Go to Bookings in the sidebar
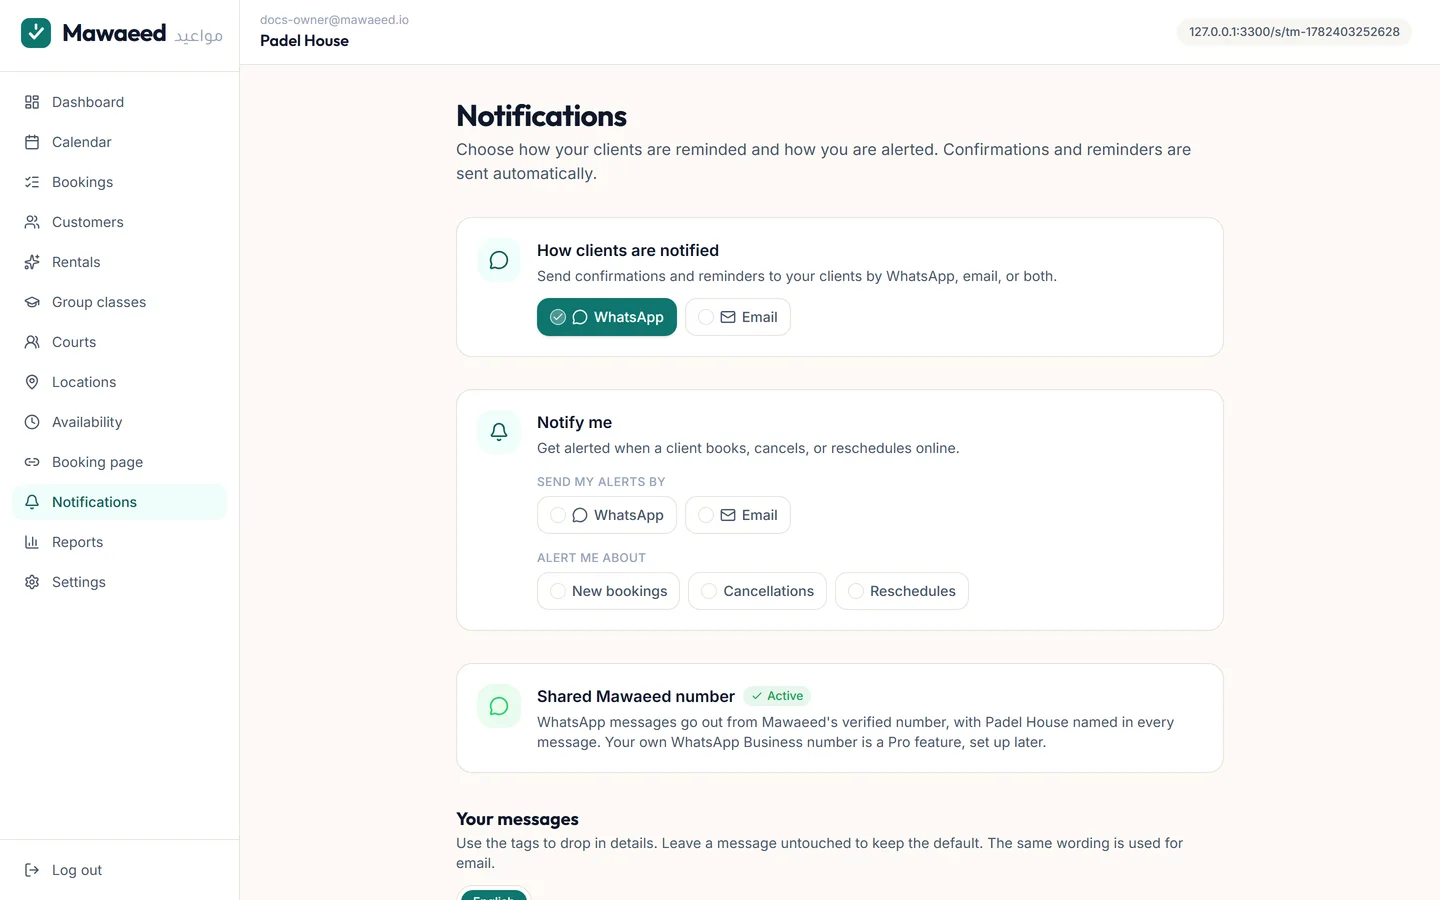The height and width of the screenshot is (900, 1440). 120,182
